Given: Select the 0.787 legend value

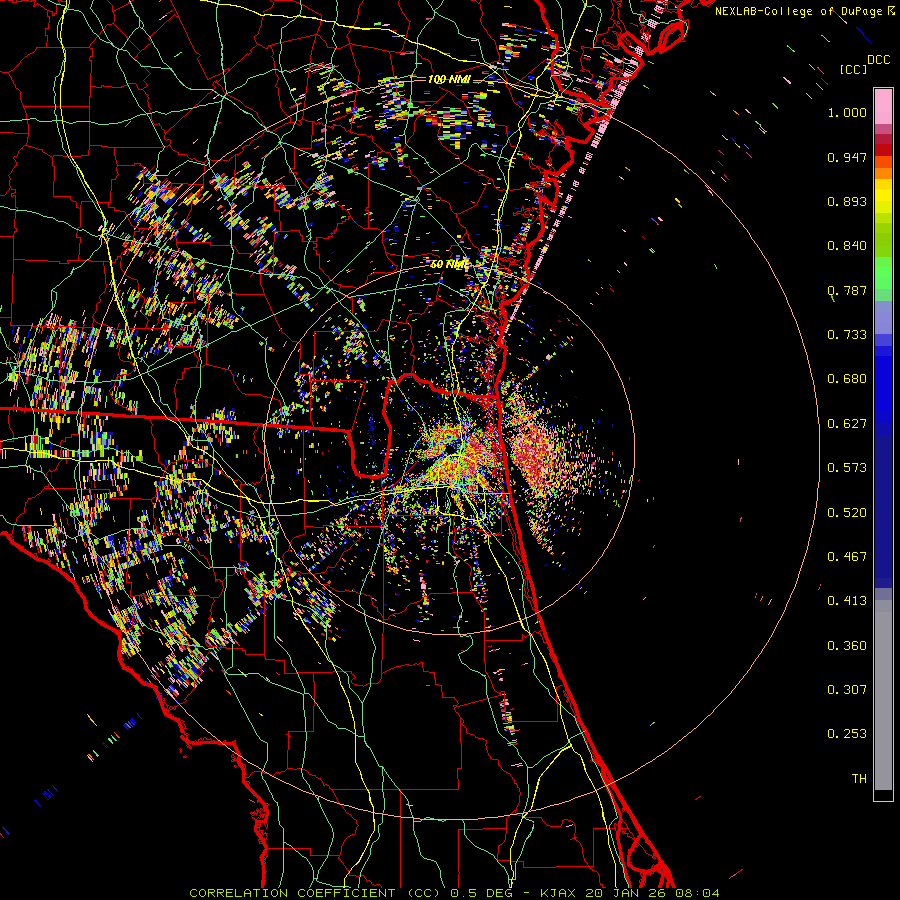Looking at the screenshot, I should (847, 290).
